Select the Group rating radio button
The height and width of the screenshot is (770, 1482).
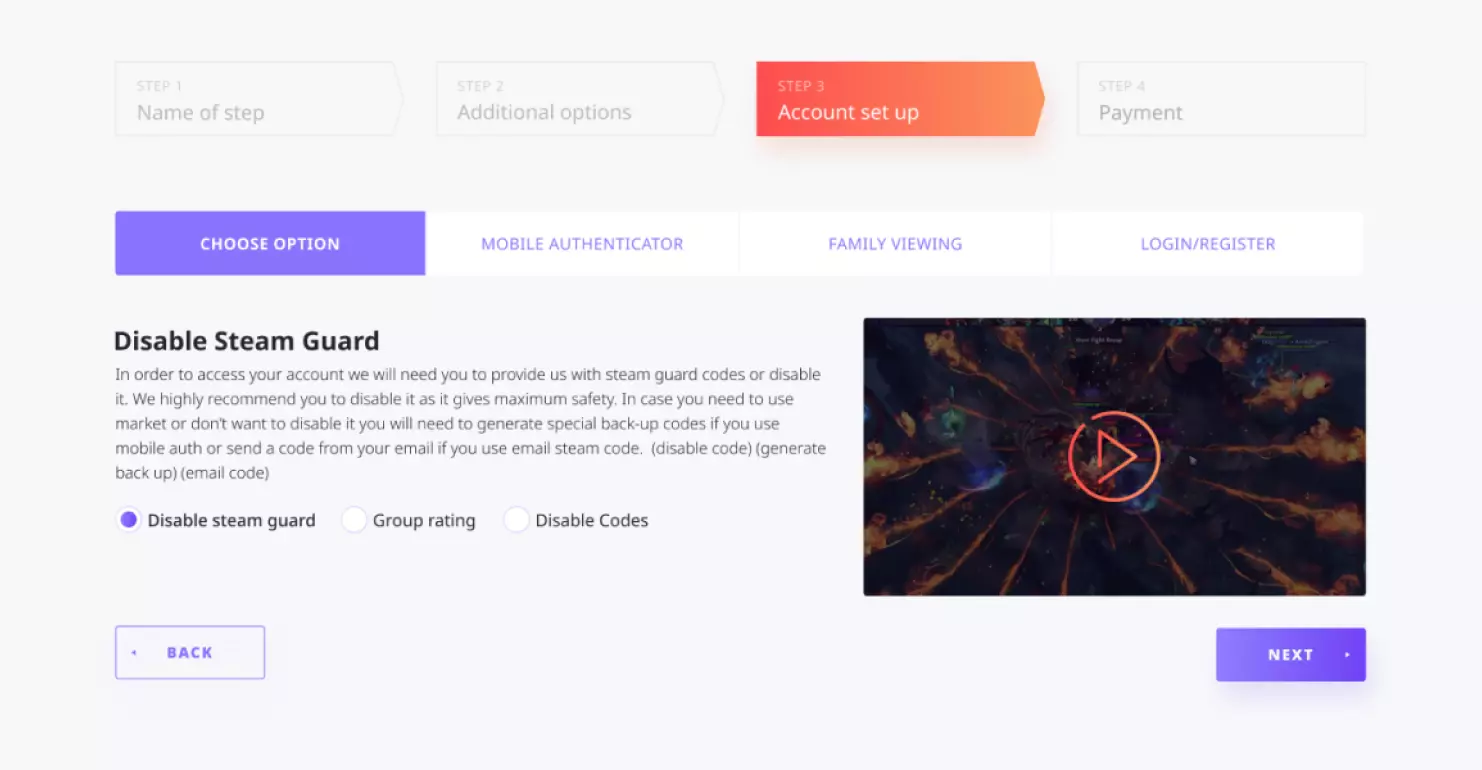[x=354, y=520]
